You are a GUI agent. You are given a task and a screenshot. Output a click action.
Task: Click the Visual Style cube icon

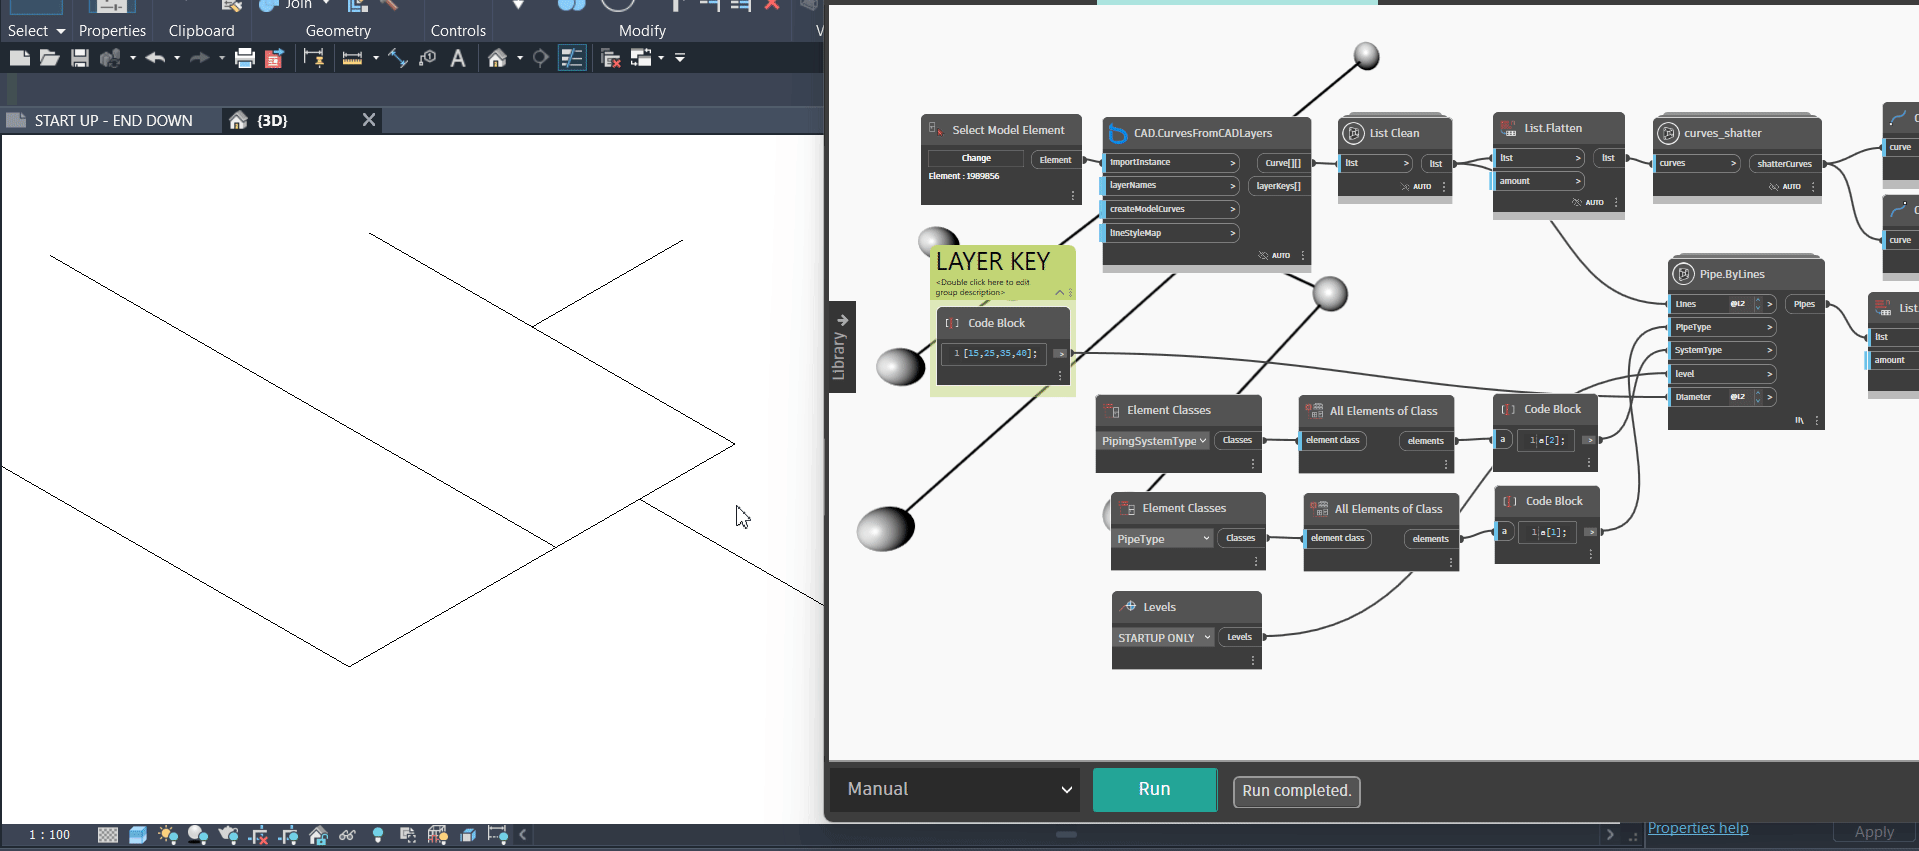[x=138, y=835]
